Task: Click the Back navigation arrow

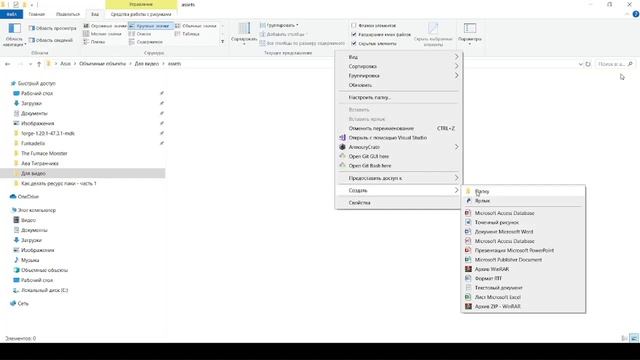Action: click(x=7, y=64)
